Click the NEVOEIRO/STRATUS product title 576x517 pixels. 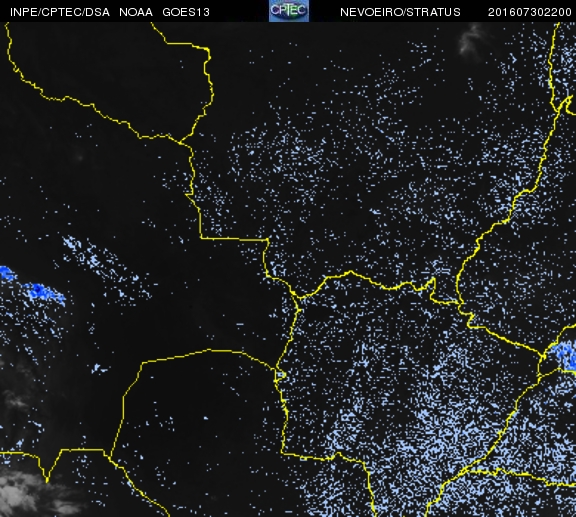pyautogui.click(x=400, y=12)
